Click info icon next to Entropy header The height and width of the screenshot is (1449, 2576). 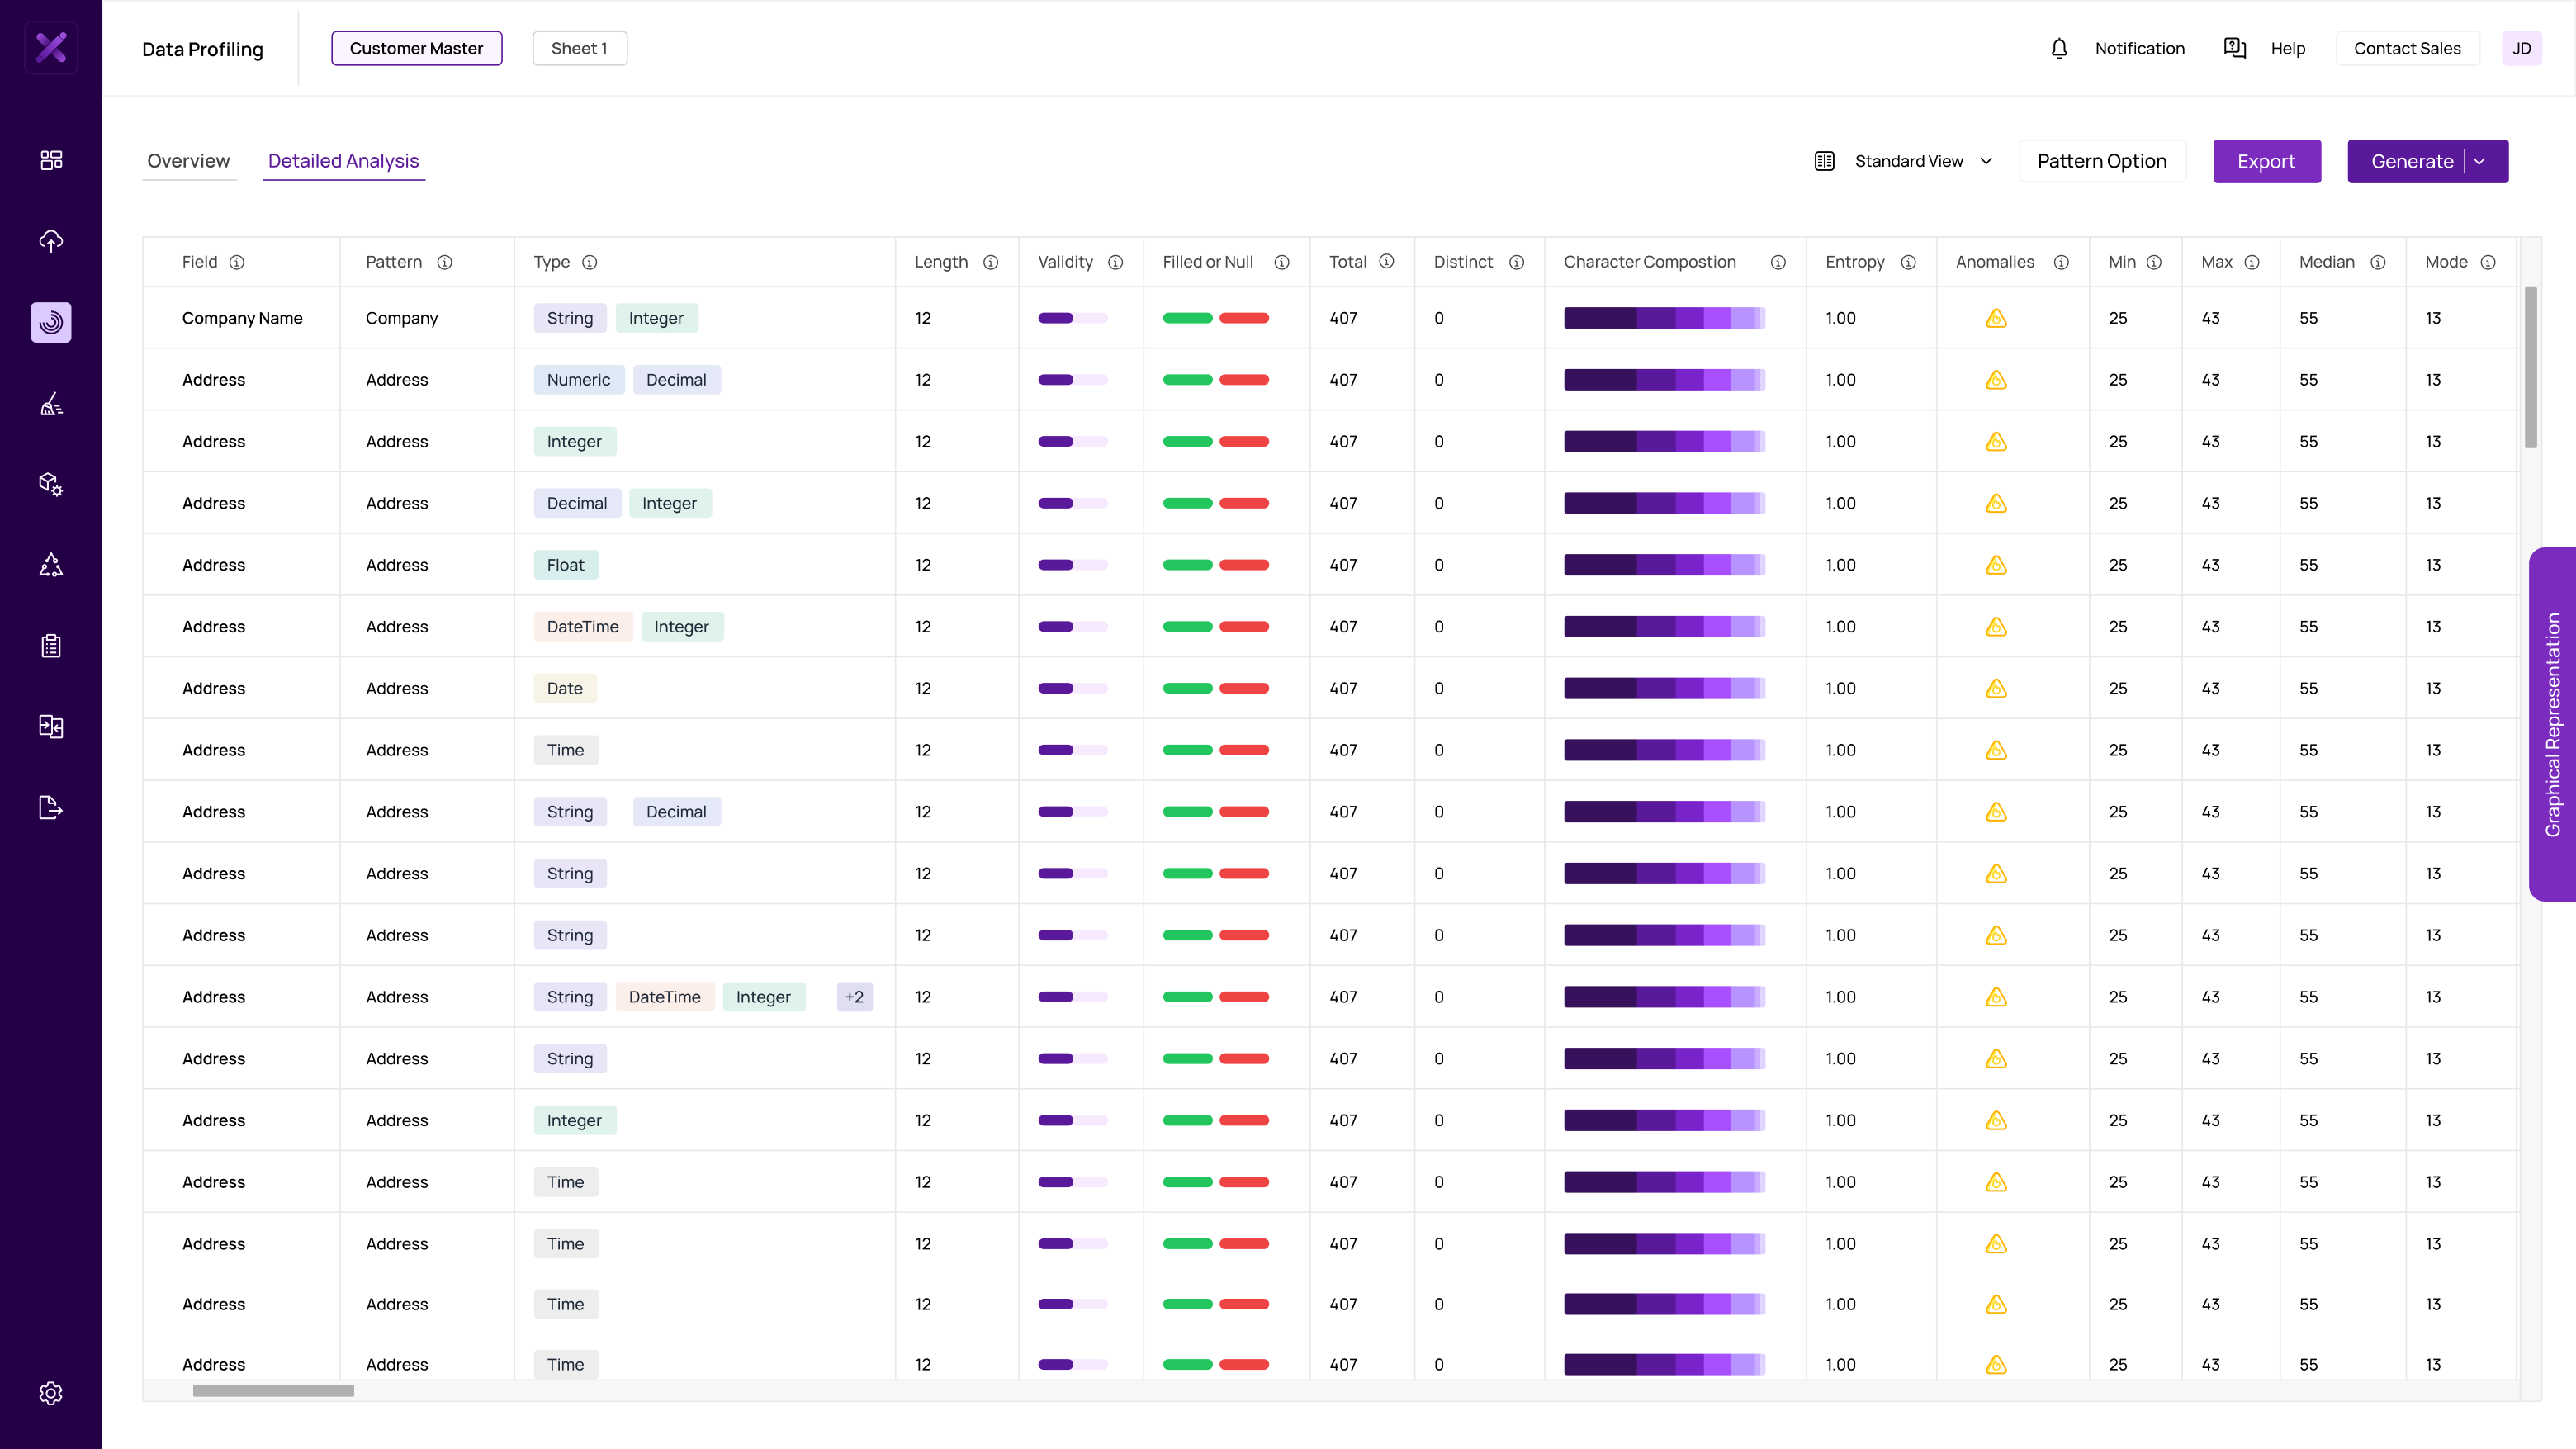click(x=1908, y=262)
